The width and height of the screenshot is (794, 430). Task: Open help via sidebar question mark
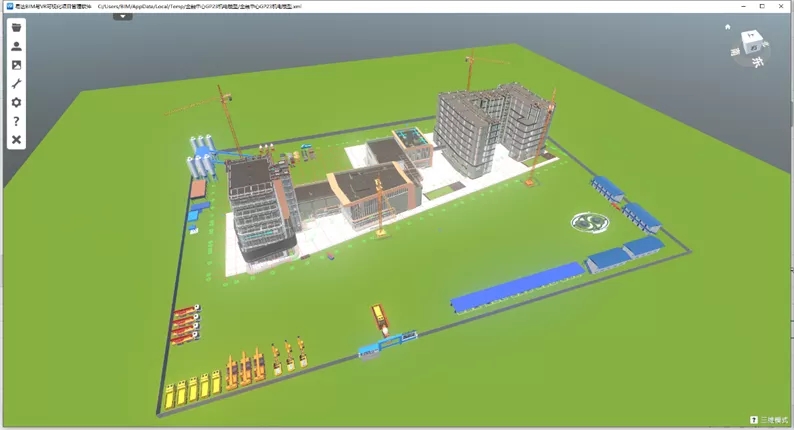(x=16, y=121)
